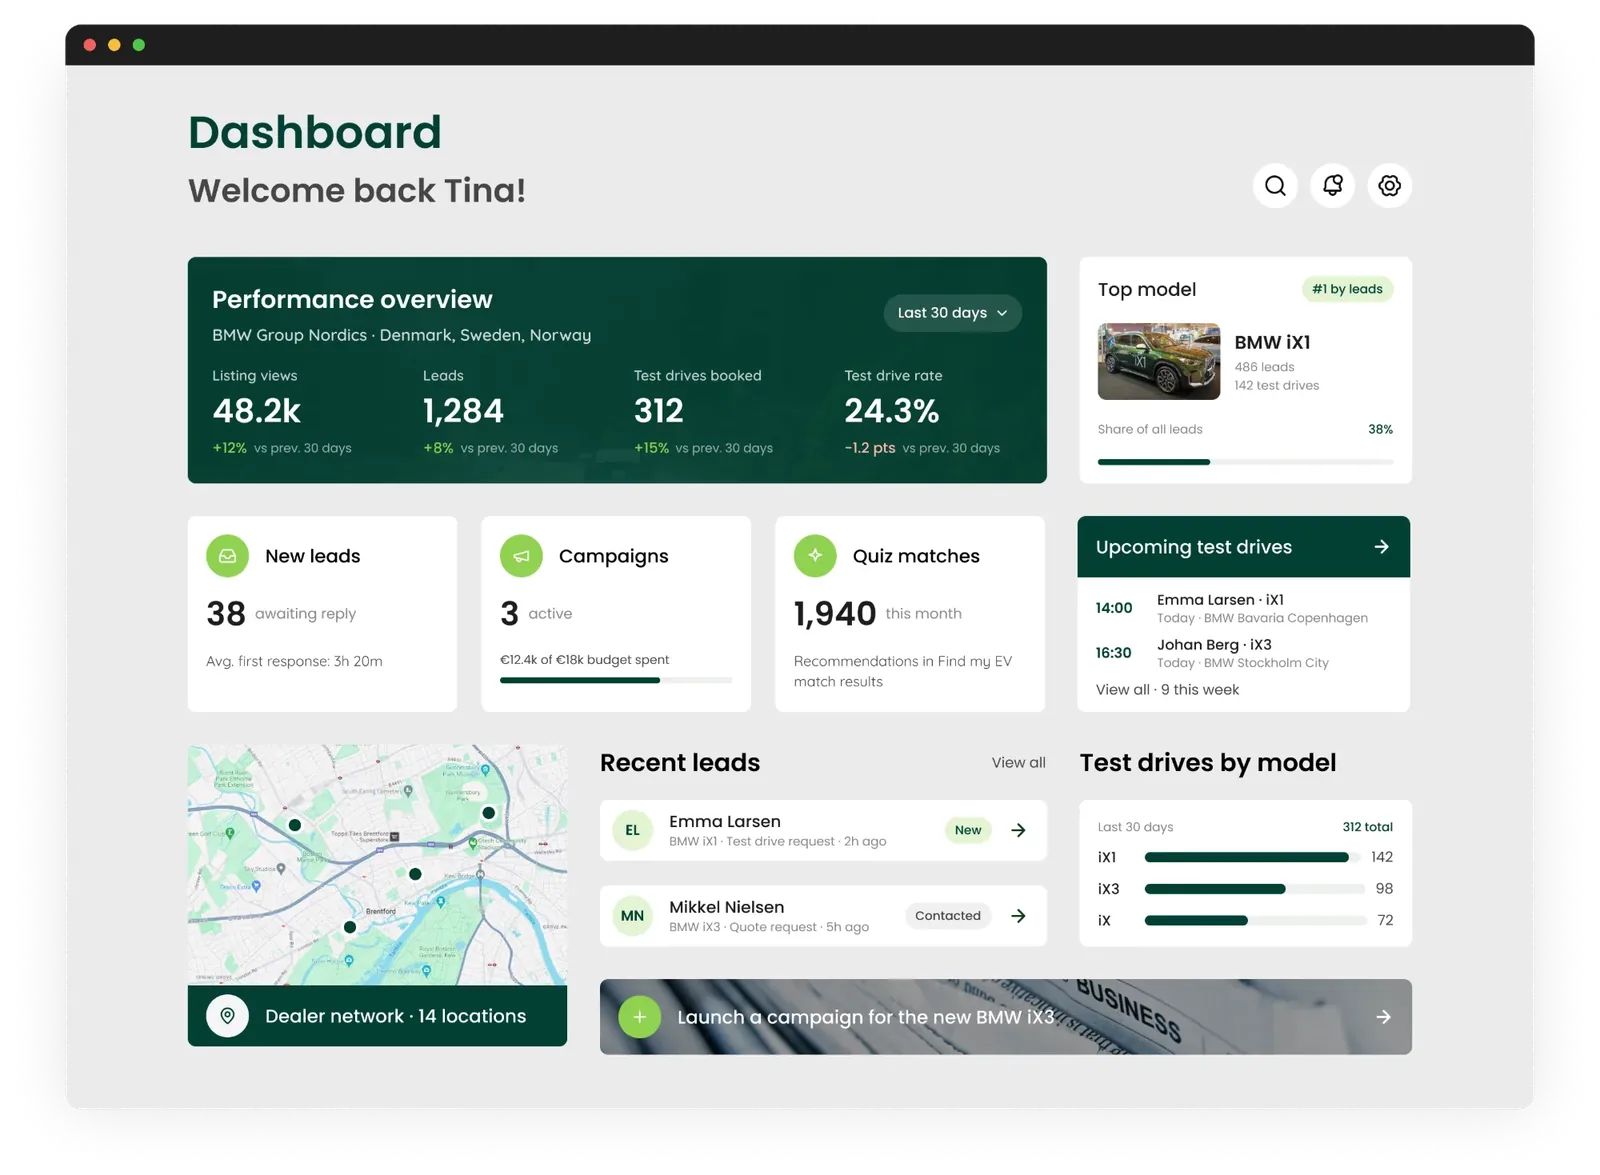
Task: Click the 14:00 Emma Larsen test drive row
Action: tap(1243, 608)
